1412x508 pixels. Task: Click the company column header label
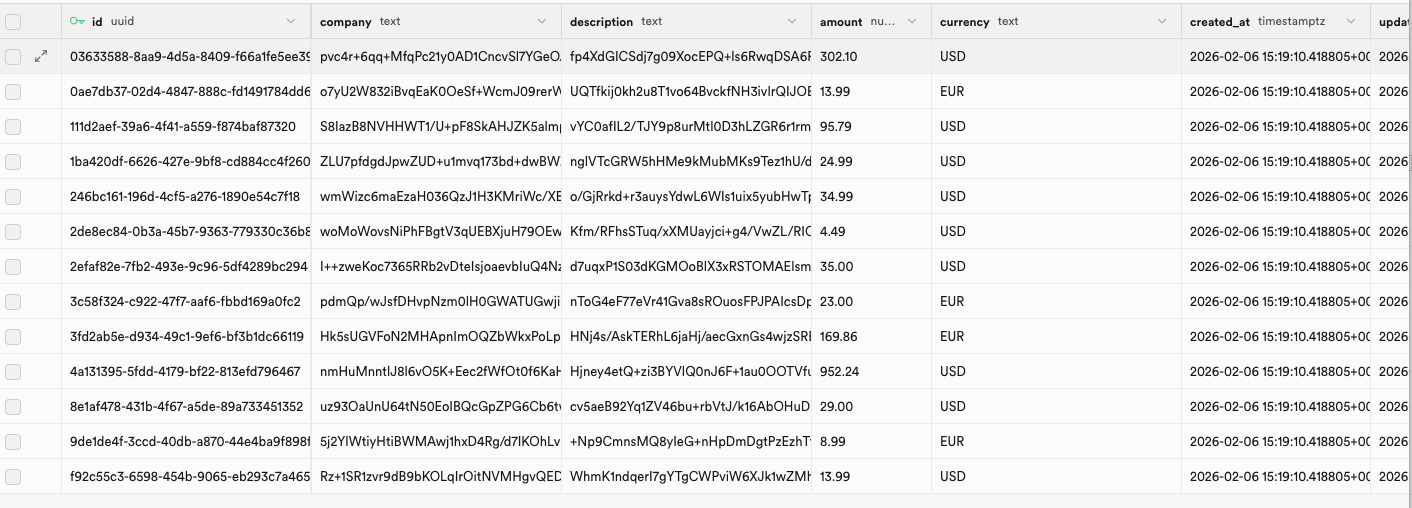[x=345, y=22]
